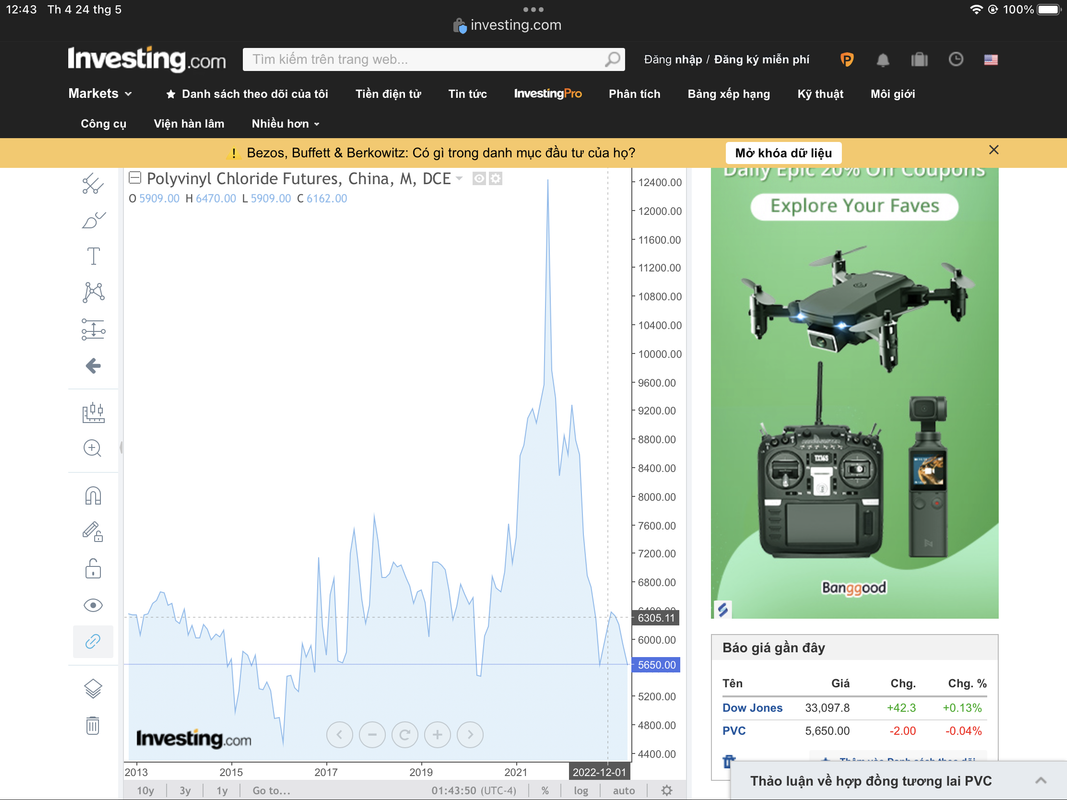Remove drawings with chart trash icon
The height and width of the screenshot is (800, 1067).
point(93,725)
